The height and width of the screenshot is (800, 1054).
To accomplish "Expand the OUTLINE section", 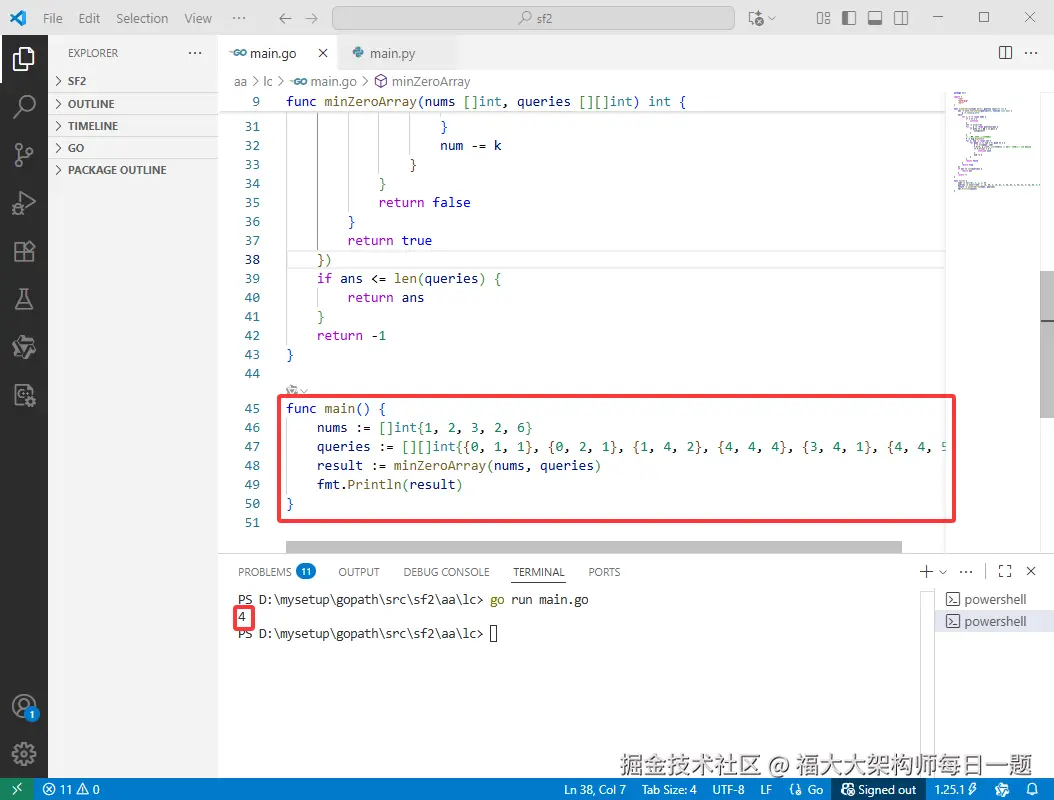I will click(x=133, y=104).
